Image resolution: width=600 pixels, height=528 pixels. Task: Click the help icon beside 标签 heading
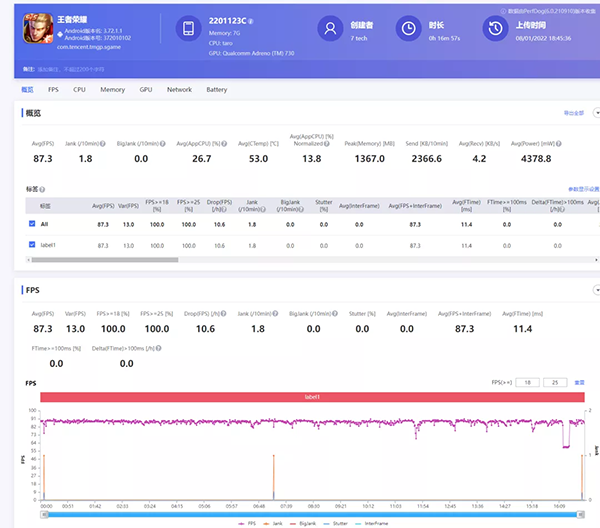[43, 188]
